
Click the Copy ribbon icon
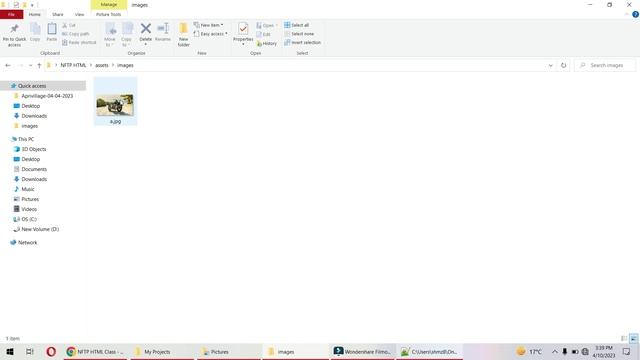35,33
